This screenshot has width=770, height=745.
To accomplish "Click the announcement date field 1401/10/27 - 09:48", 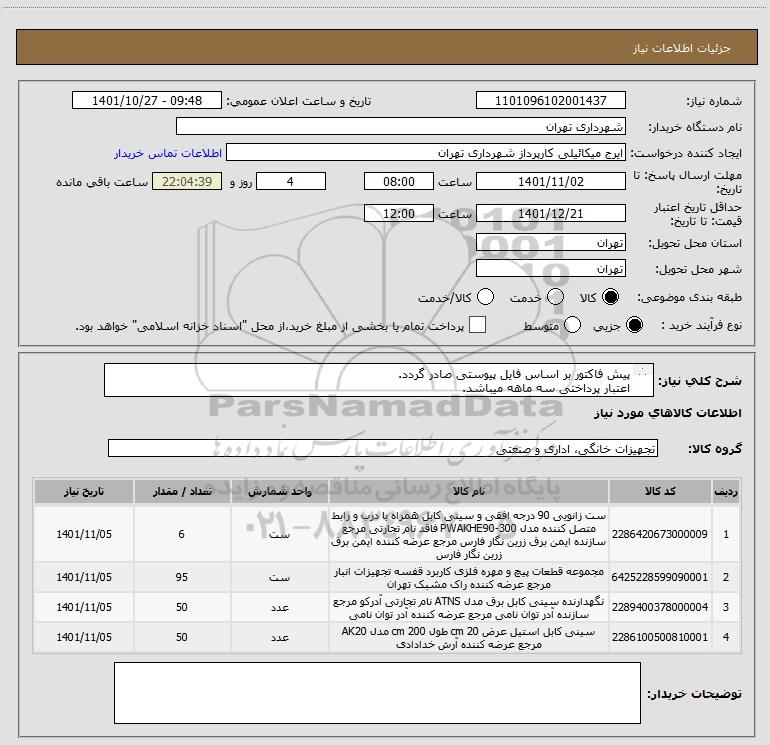I will coord(147,100).
